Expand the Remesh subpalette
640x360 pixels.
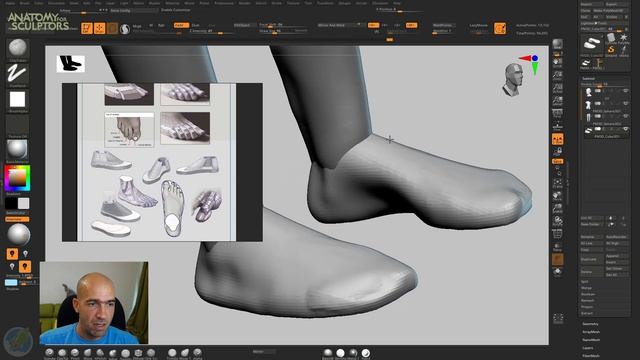point(587,301)
